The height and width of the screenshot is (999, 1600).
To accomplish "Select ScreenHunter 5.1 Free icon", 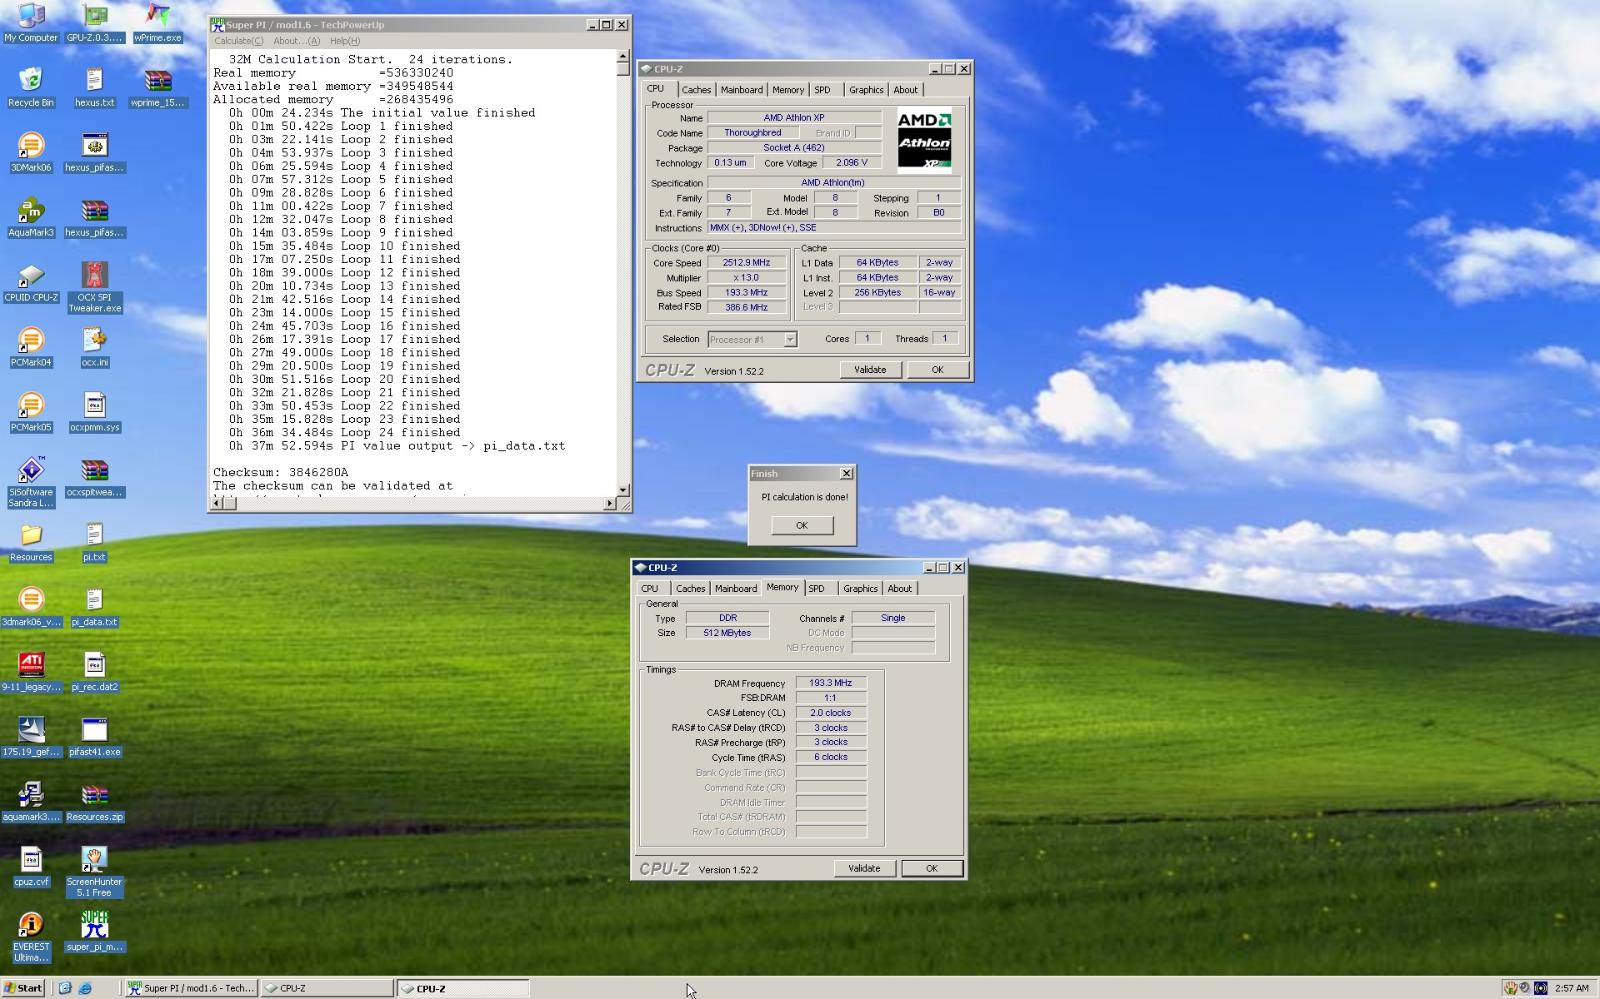I will [94, 872].
